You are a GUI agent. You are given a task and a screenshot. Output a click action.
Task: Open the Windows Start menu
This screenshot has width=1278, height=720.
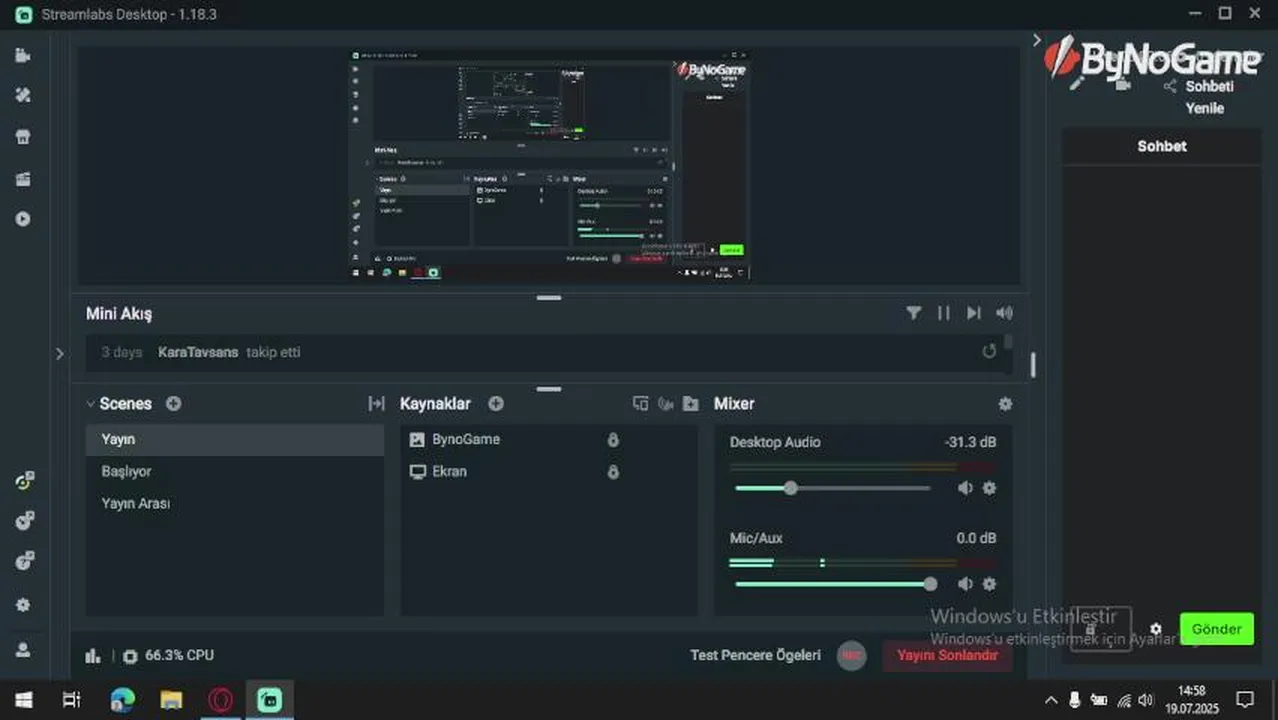pos(22,699)
